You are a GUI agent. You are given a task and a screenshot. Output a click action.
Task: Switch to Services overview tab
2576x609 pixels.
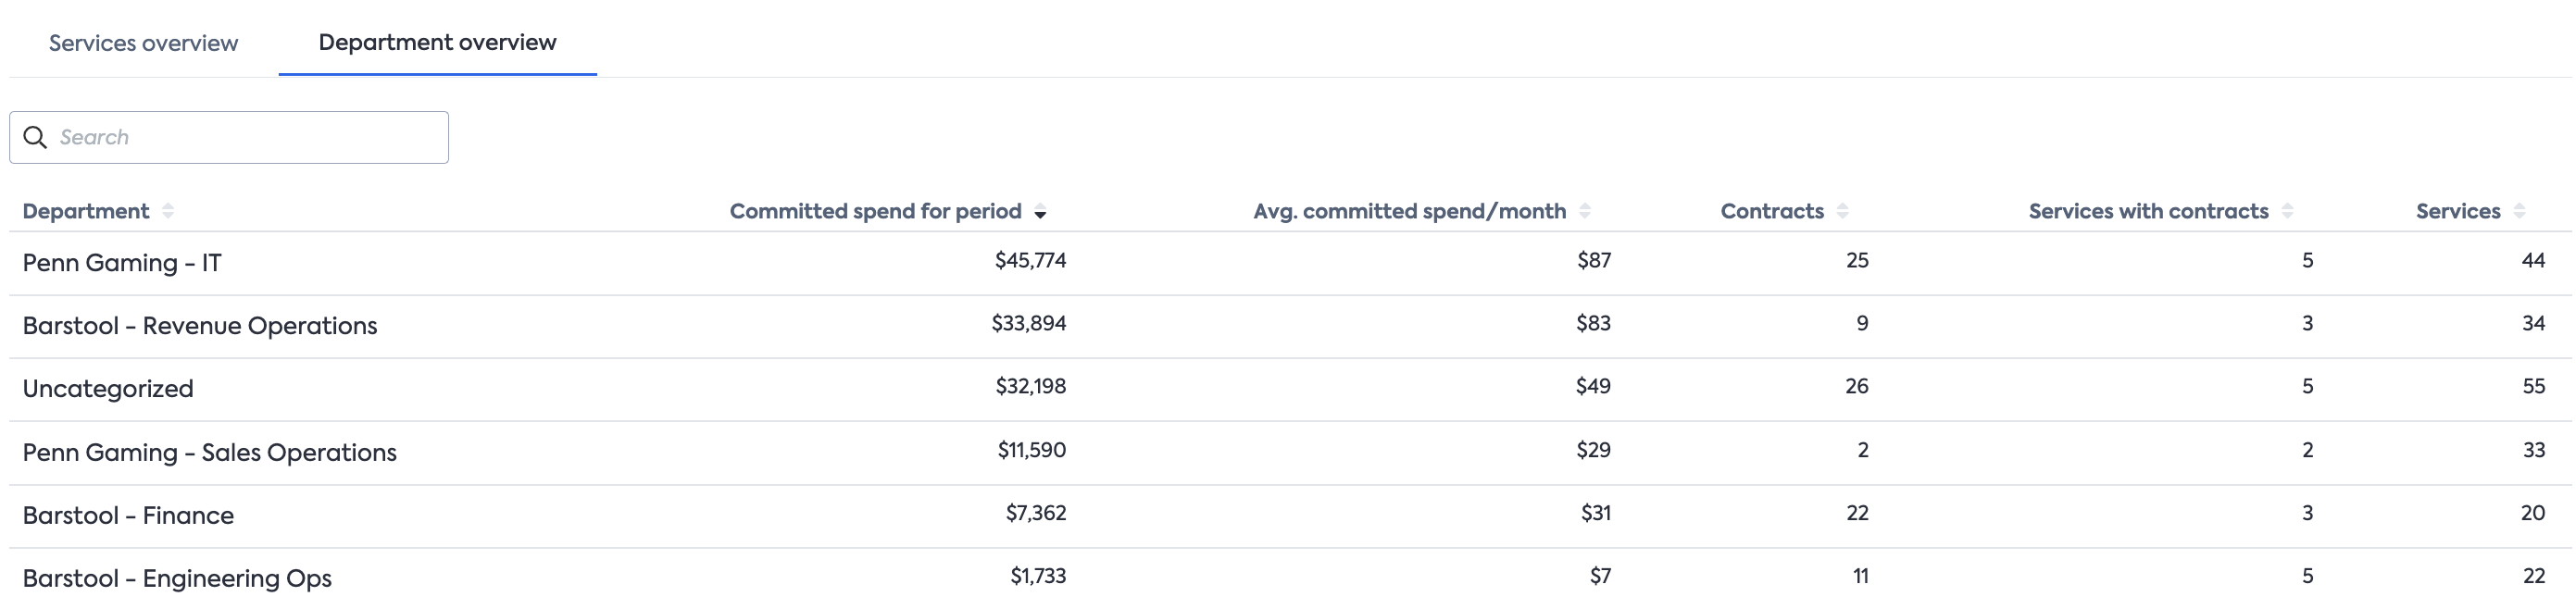(143, 43)
